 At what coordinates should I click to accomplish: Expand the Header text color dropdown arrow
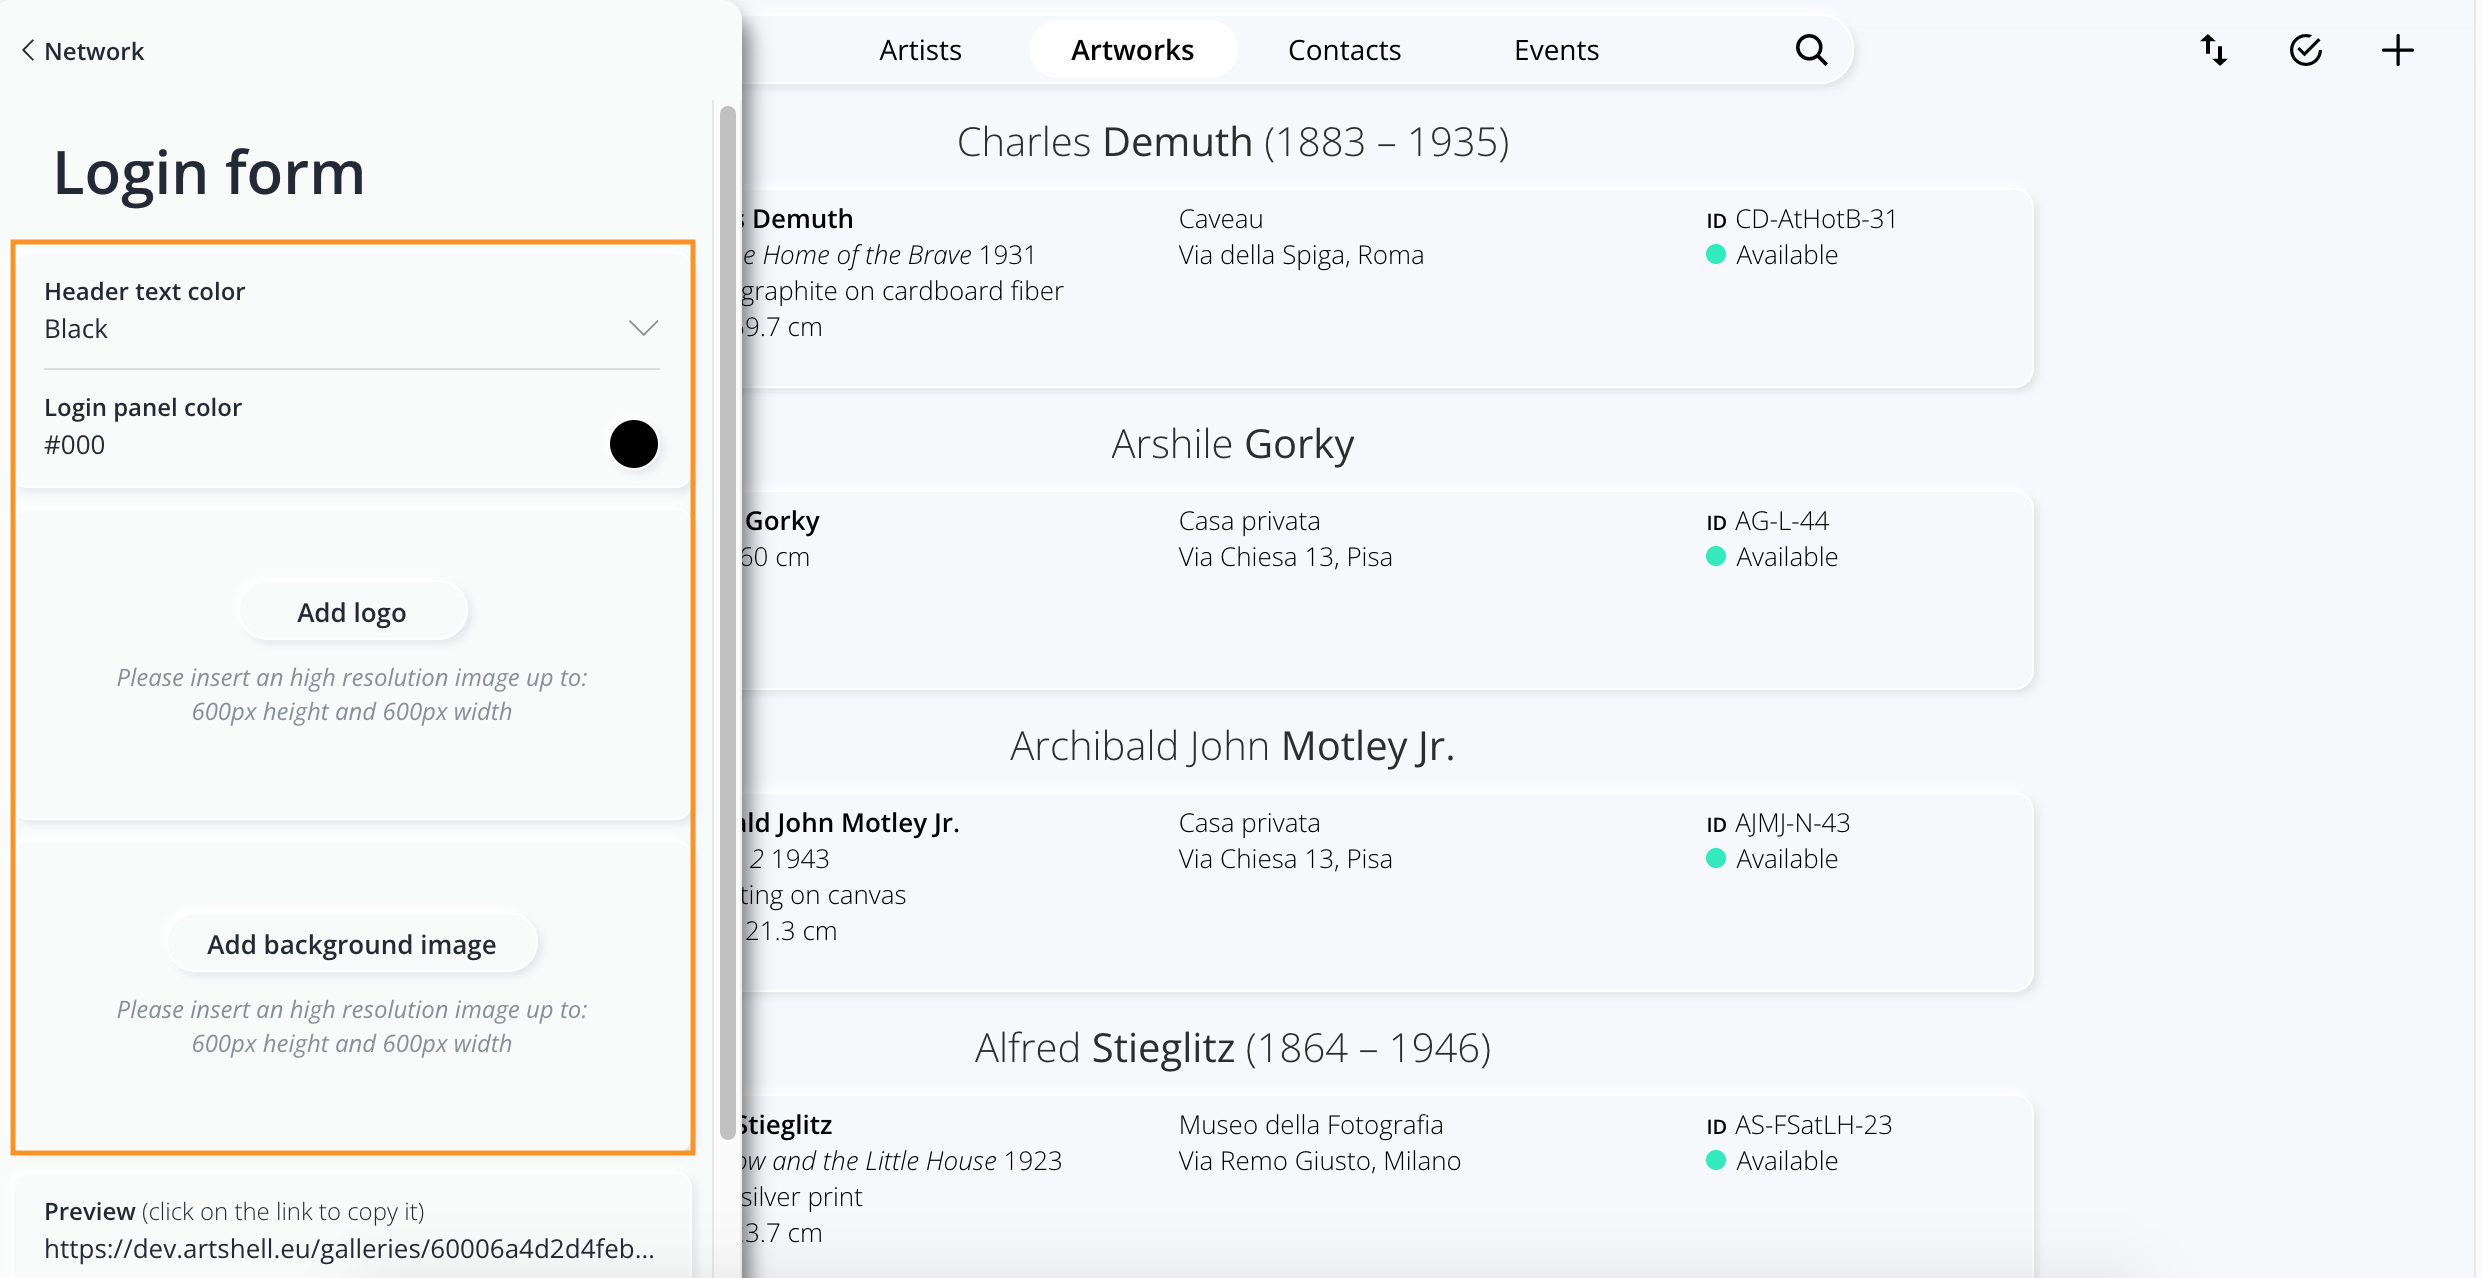click(x=643, y=328)
